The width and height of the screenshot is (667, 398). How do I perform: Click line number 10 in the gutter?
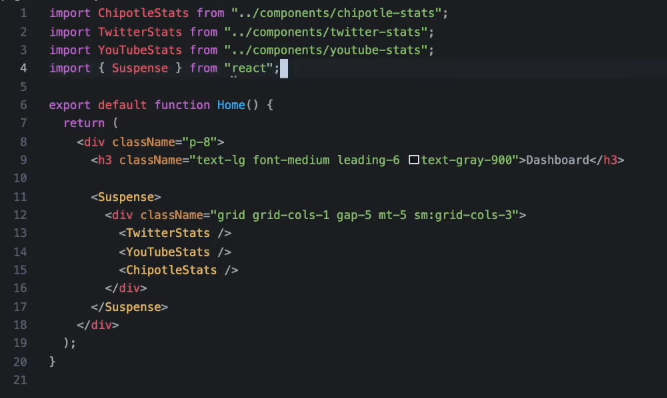coord(20,178)
